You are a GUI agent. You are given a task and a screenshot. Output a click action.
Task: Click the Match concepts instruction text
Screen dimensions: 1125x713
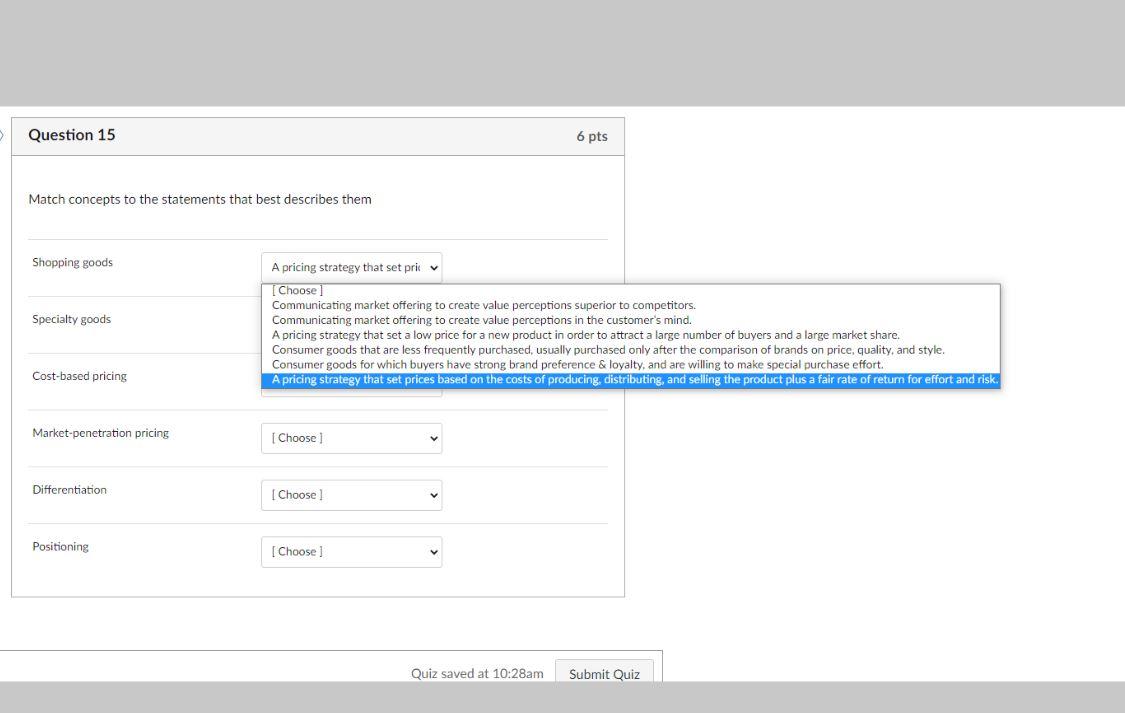[200, 199]
